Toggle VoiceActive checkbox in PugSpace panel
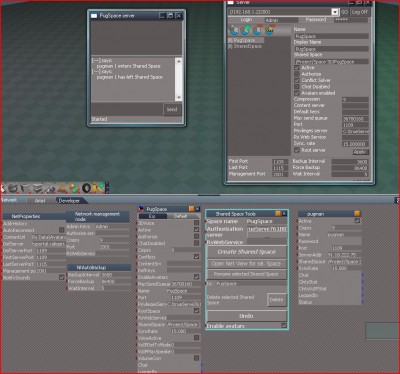Image resolution: width=400 pixels, height=374 pixels. point(197,338)
